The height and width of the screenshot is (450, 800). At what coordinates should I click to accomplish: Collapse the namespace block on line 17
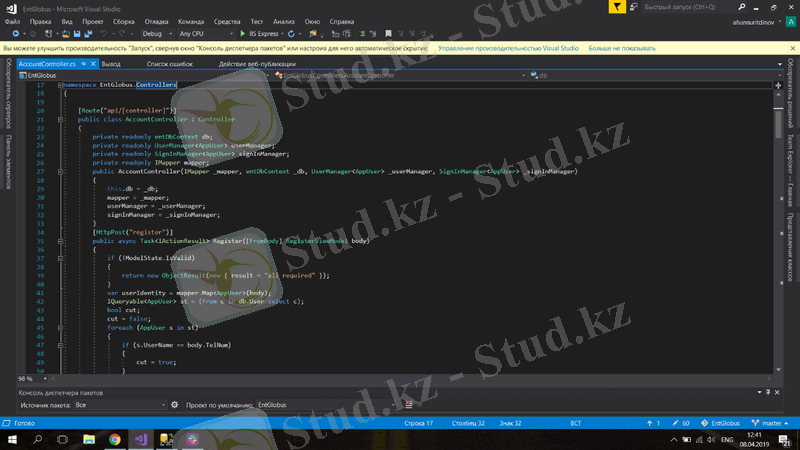pos(60,85)
